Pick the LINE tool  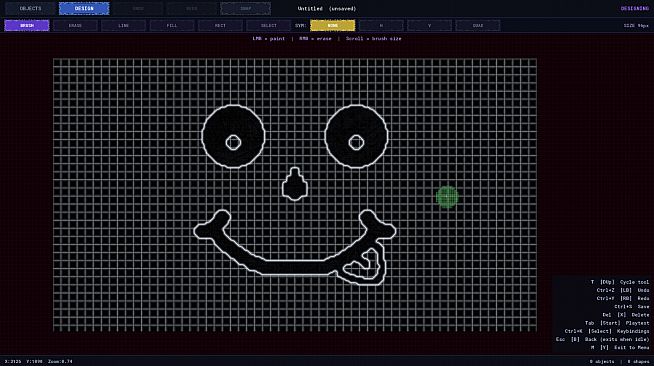click(x=123, y=25)
